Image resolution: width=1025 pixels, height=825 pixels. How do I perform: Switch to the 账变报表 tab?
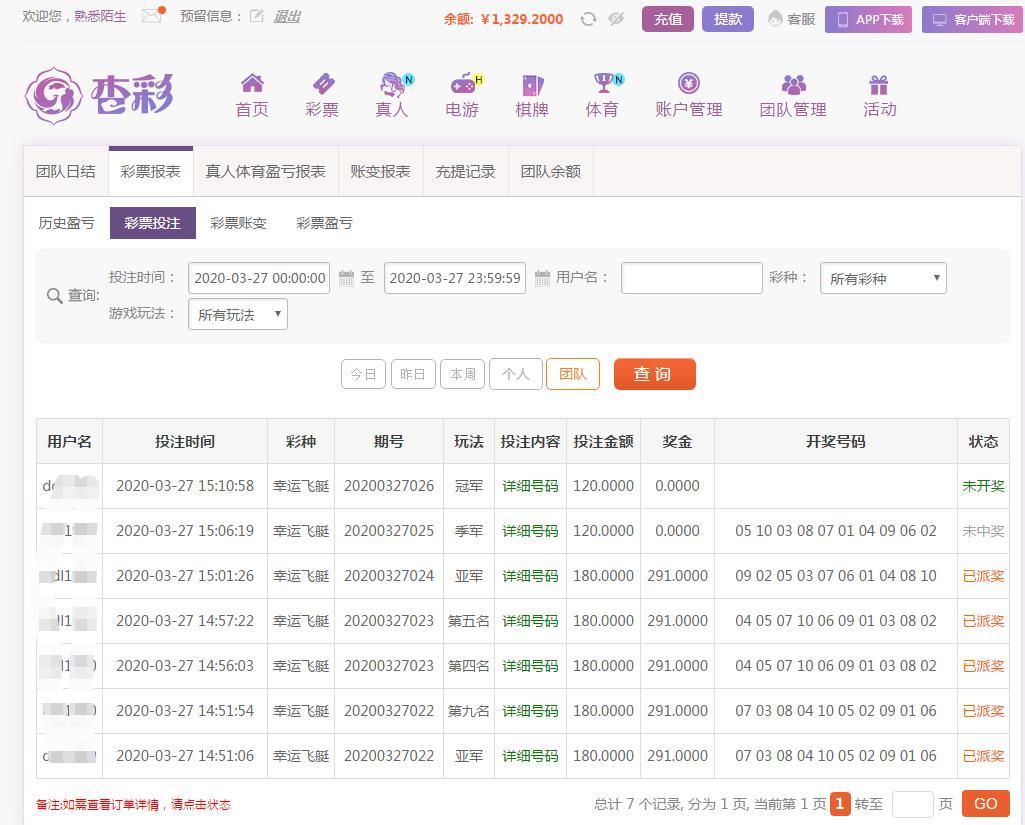click(380, 171)
